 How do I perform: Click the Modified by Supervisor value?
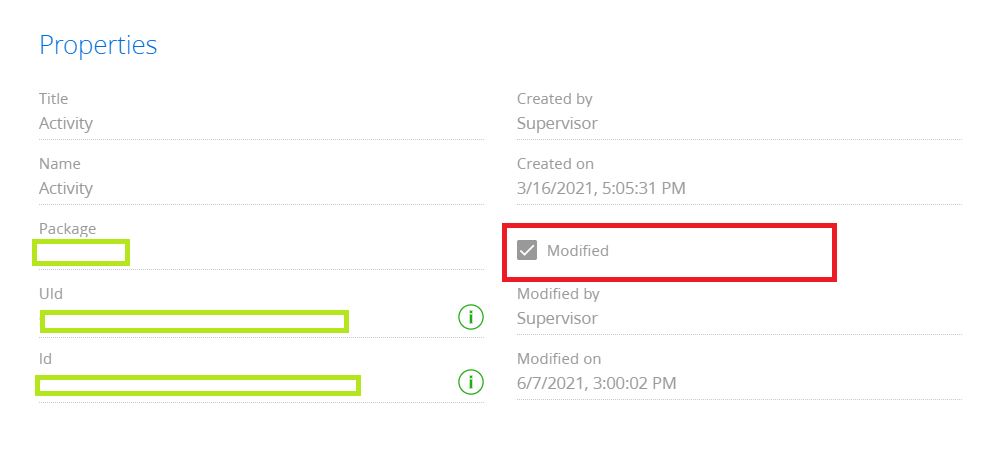pyautogui.click(x=557, y=318)
